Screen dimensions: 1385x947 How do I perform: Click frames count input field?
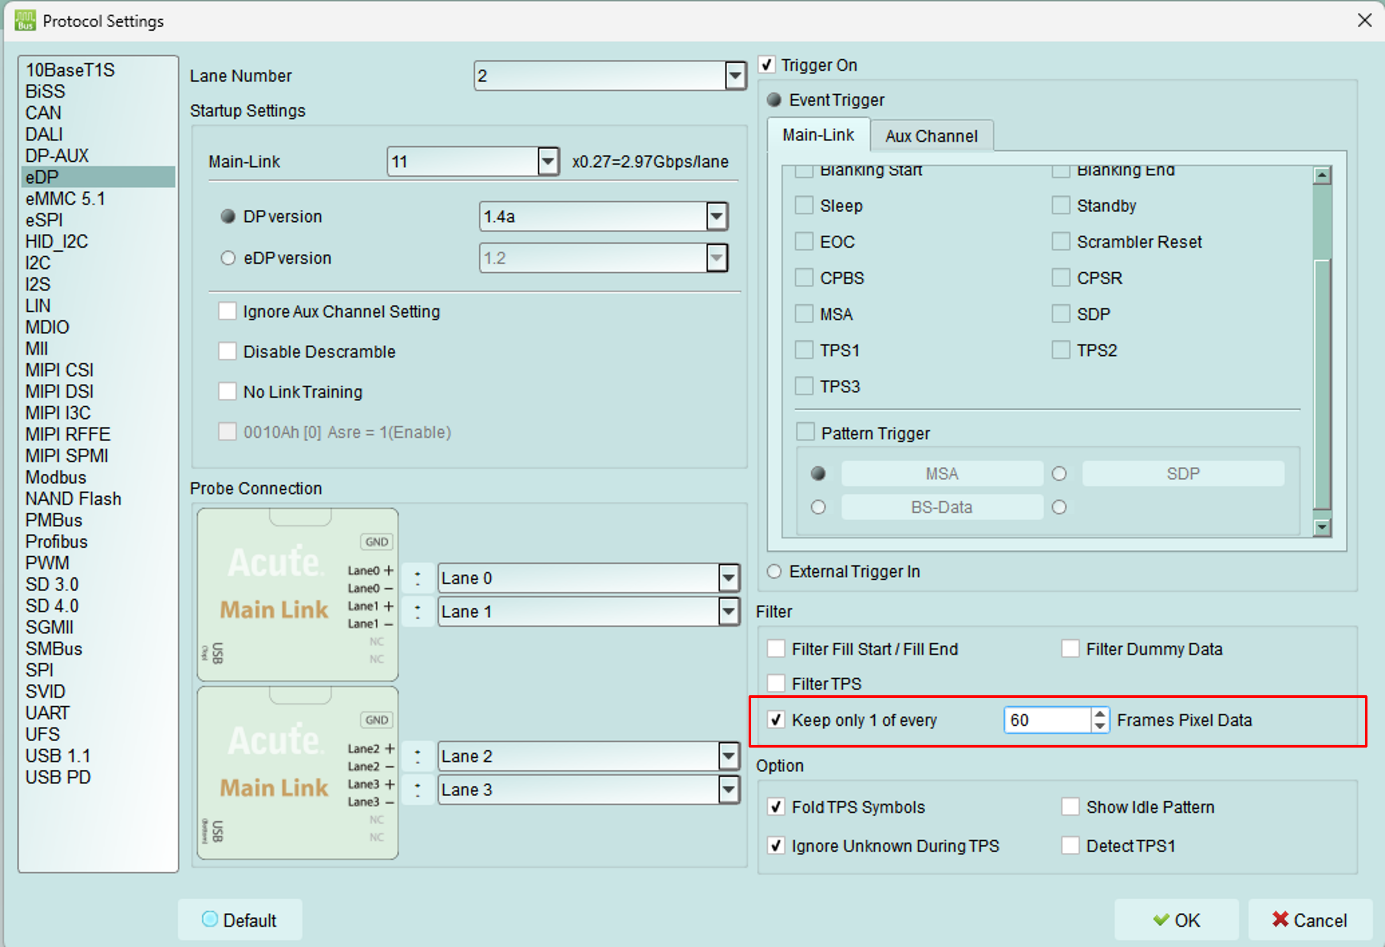[1048, 720]
